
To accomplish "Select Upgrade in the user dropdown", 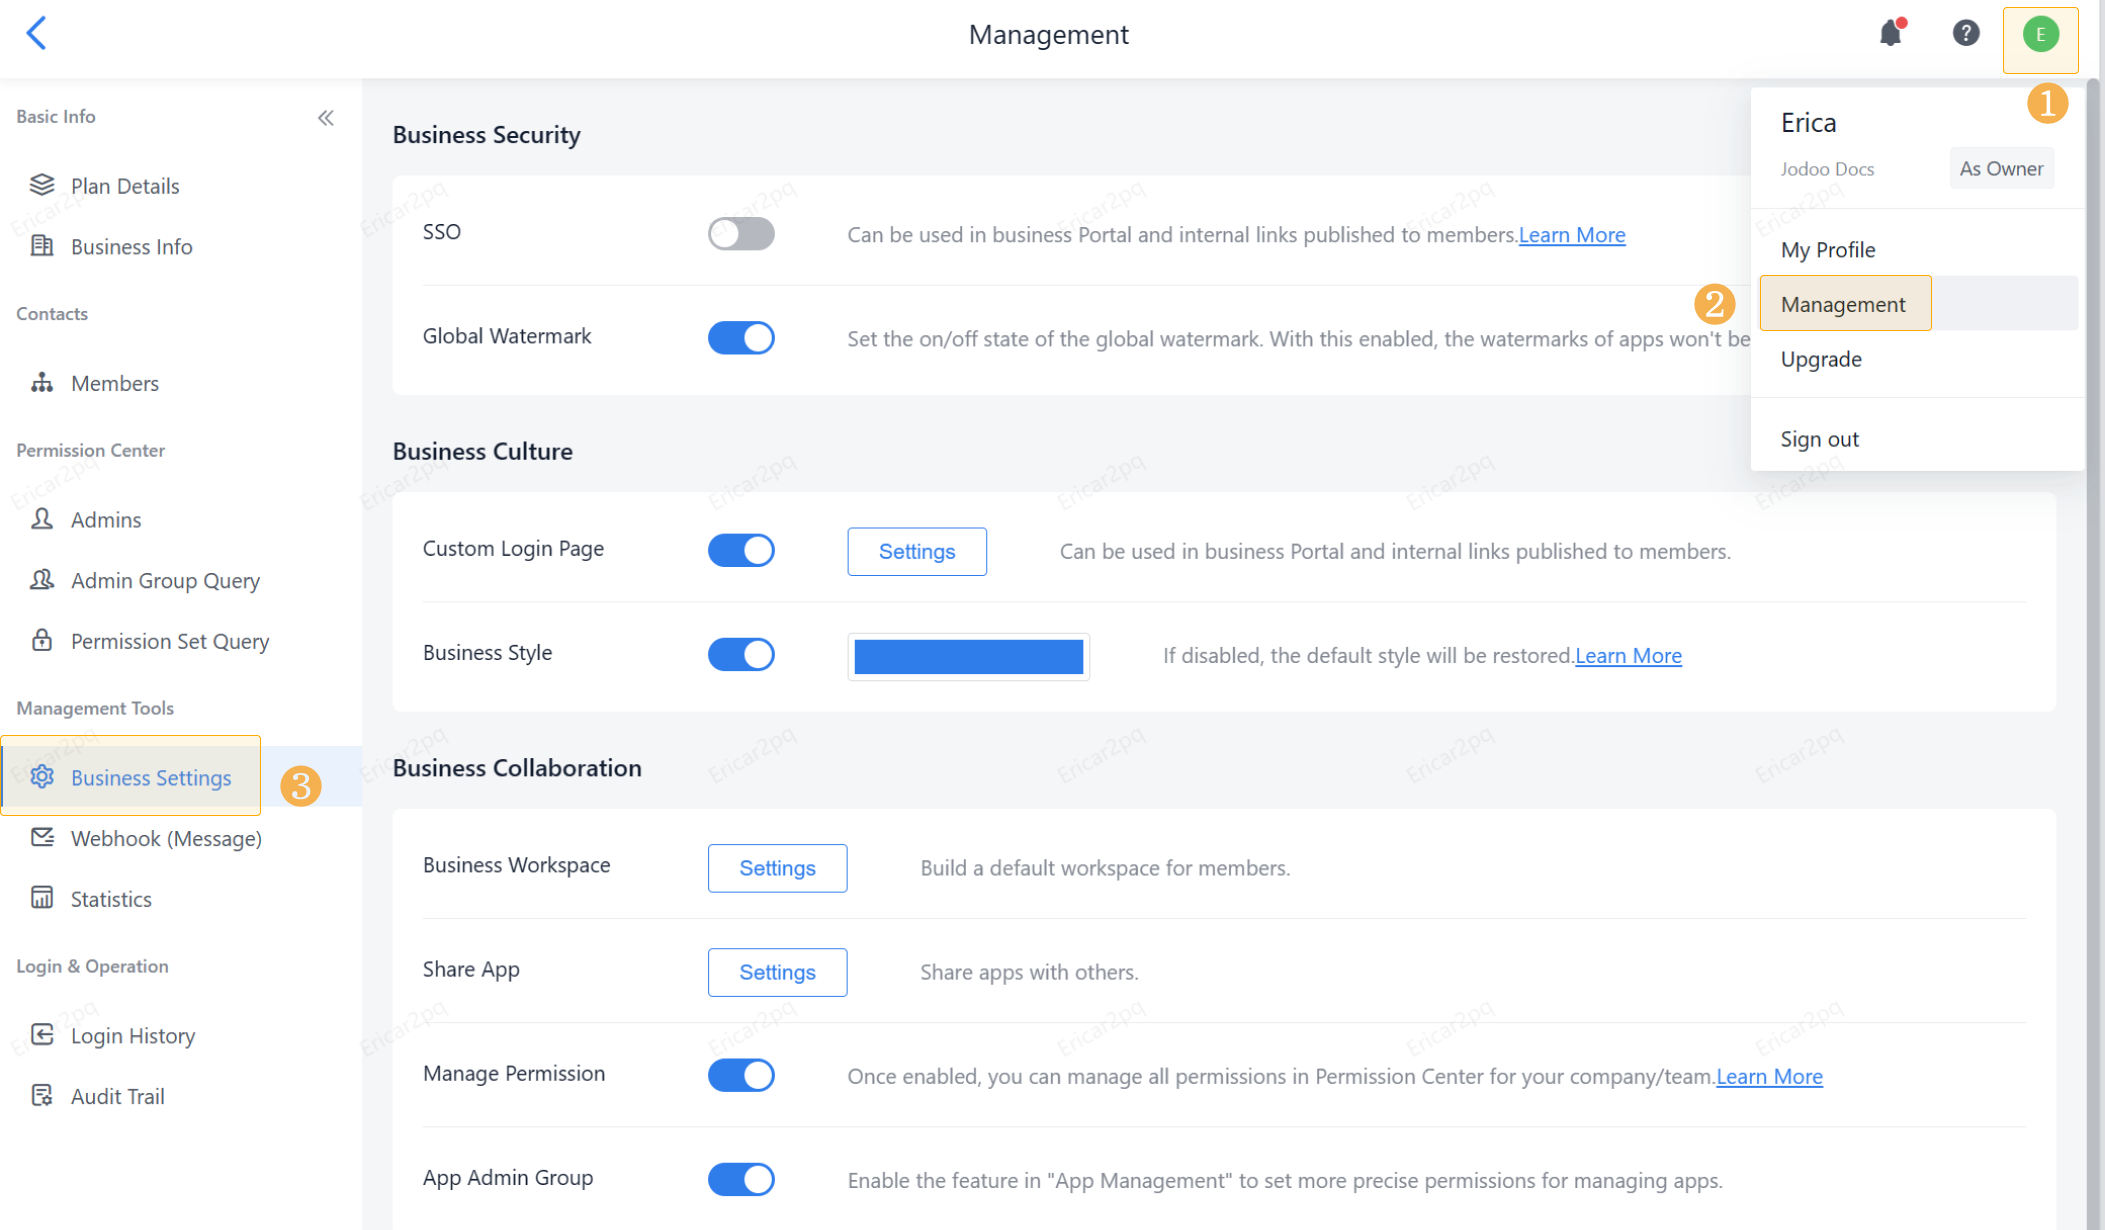I will (1820, 359).
